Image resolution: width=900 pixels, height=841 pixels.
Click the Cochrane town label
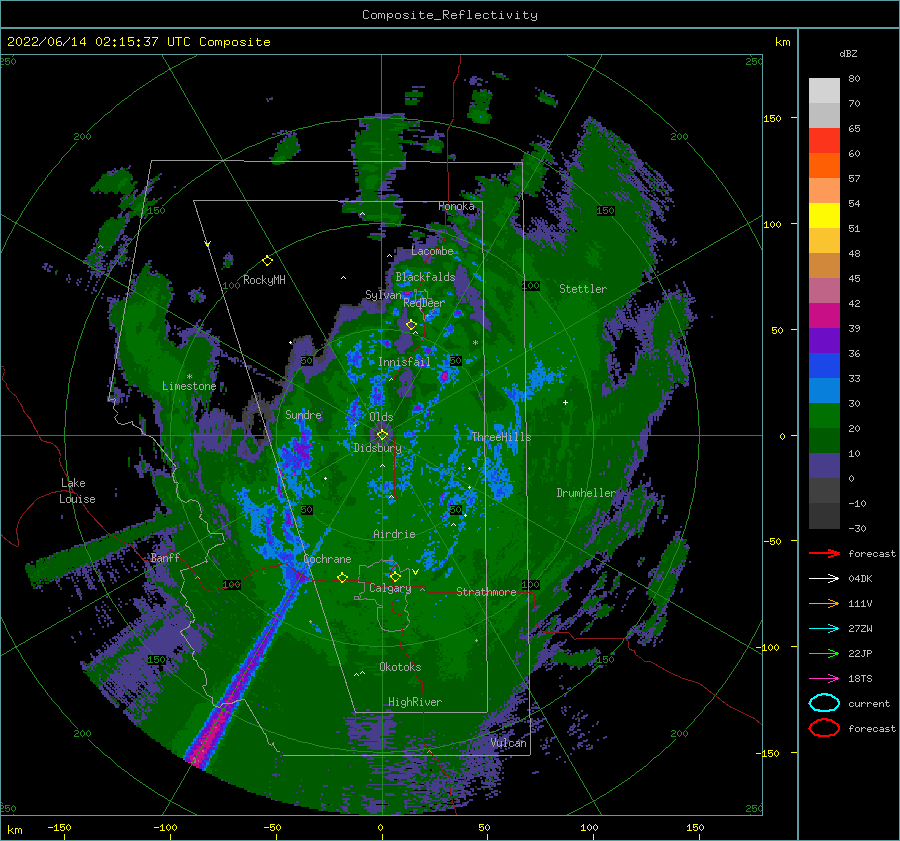coord(327,559)
